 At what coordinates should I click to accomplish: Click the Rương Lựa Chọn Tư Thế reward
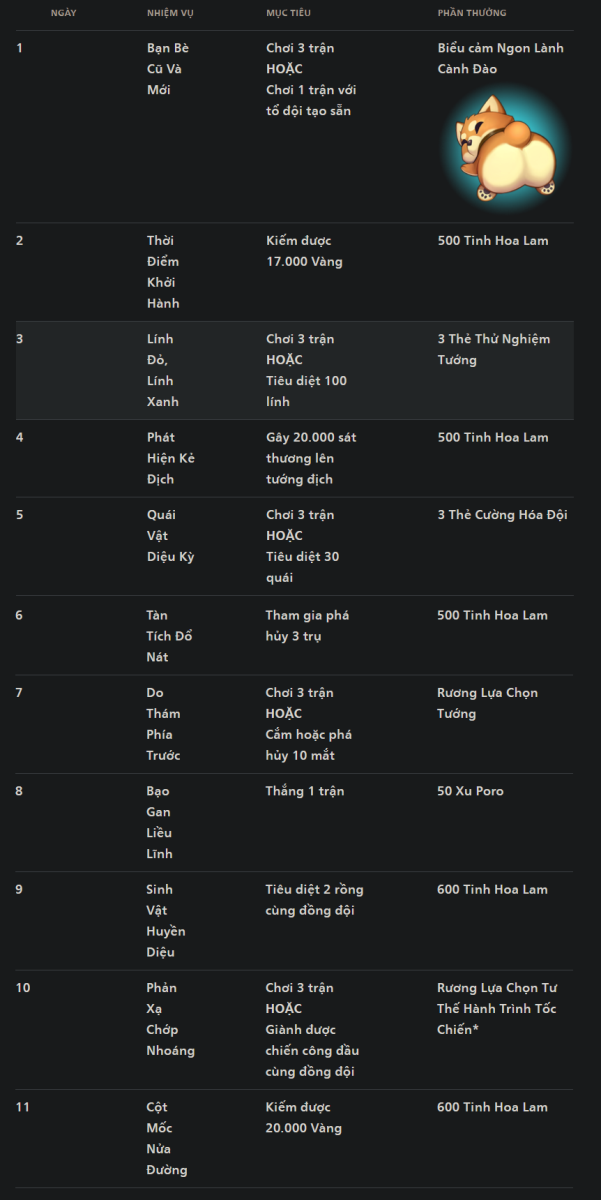[x=496, y=1008]
